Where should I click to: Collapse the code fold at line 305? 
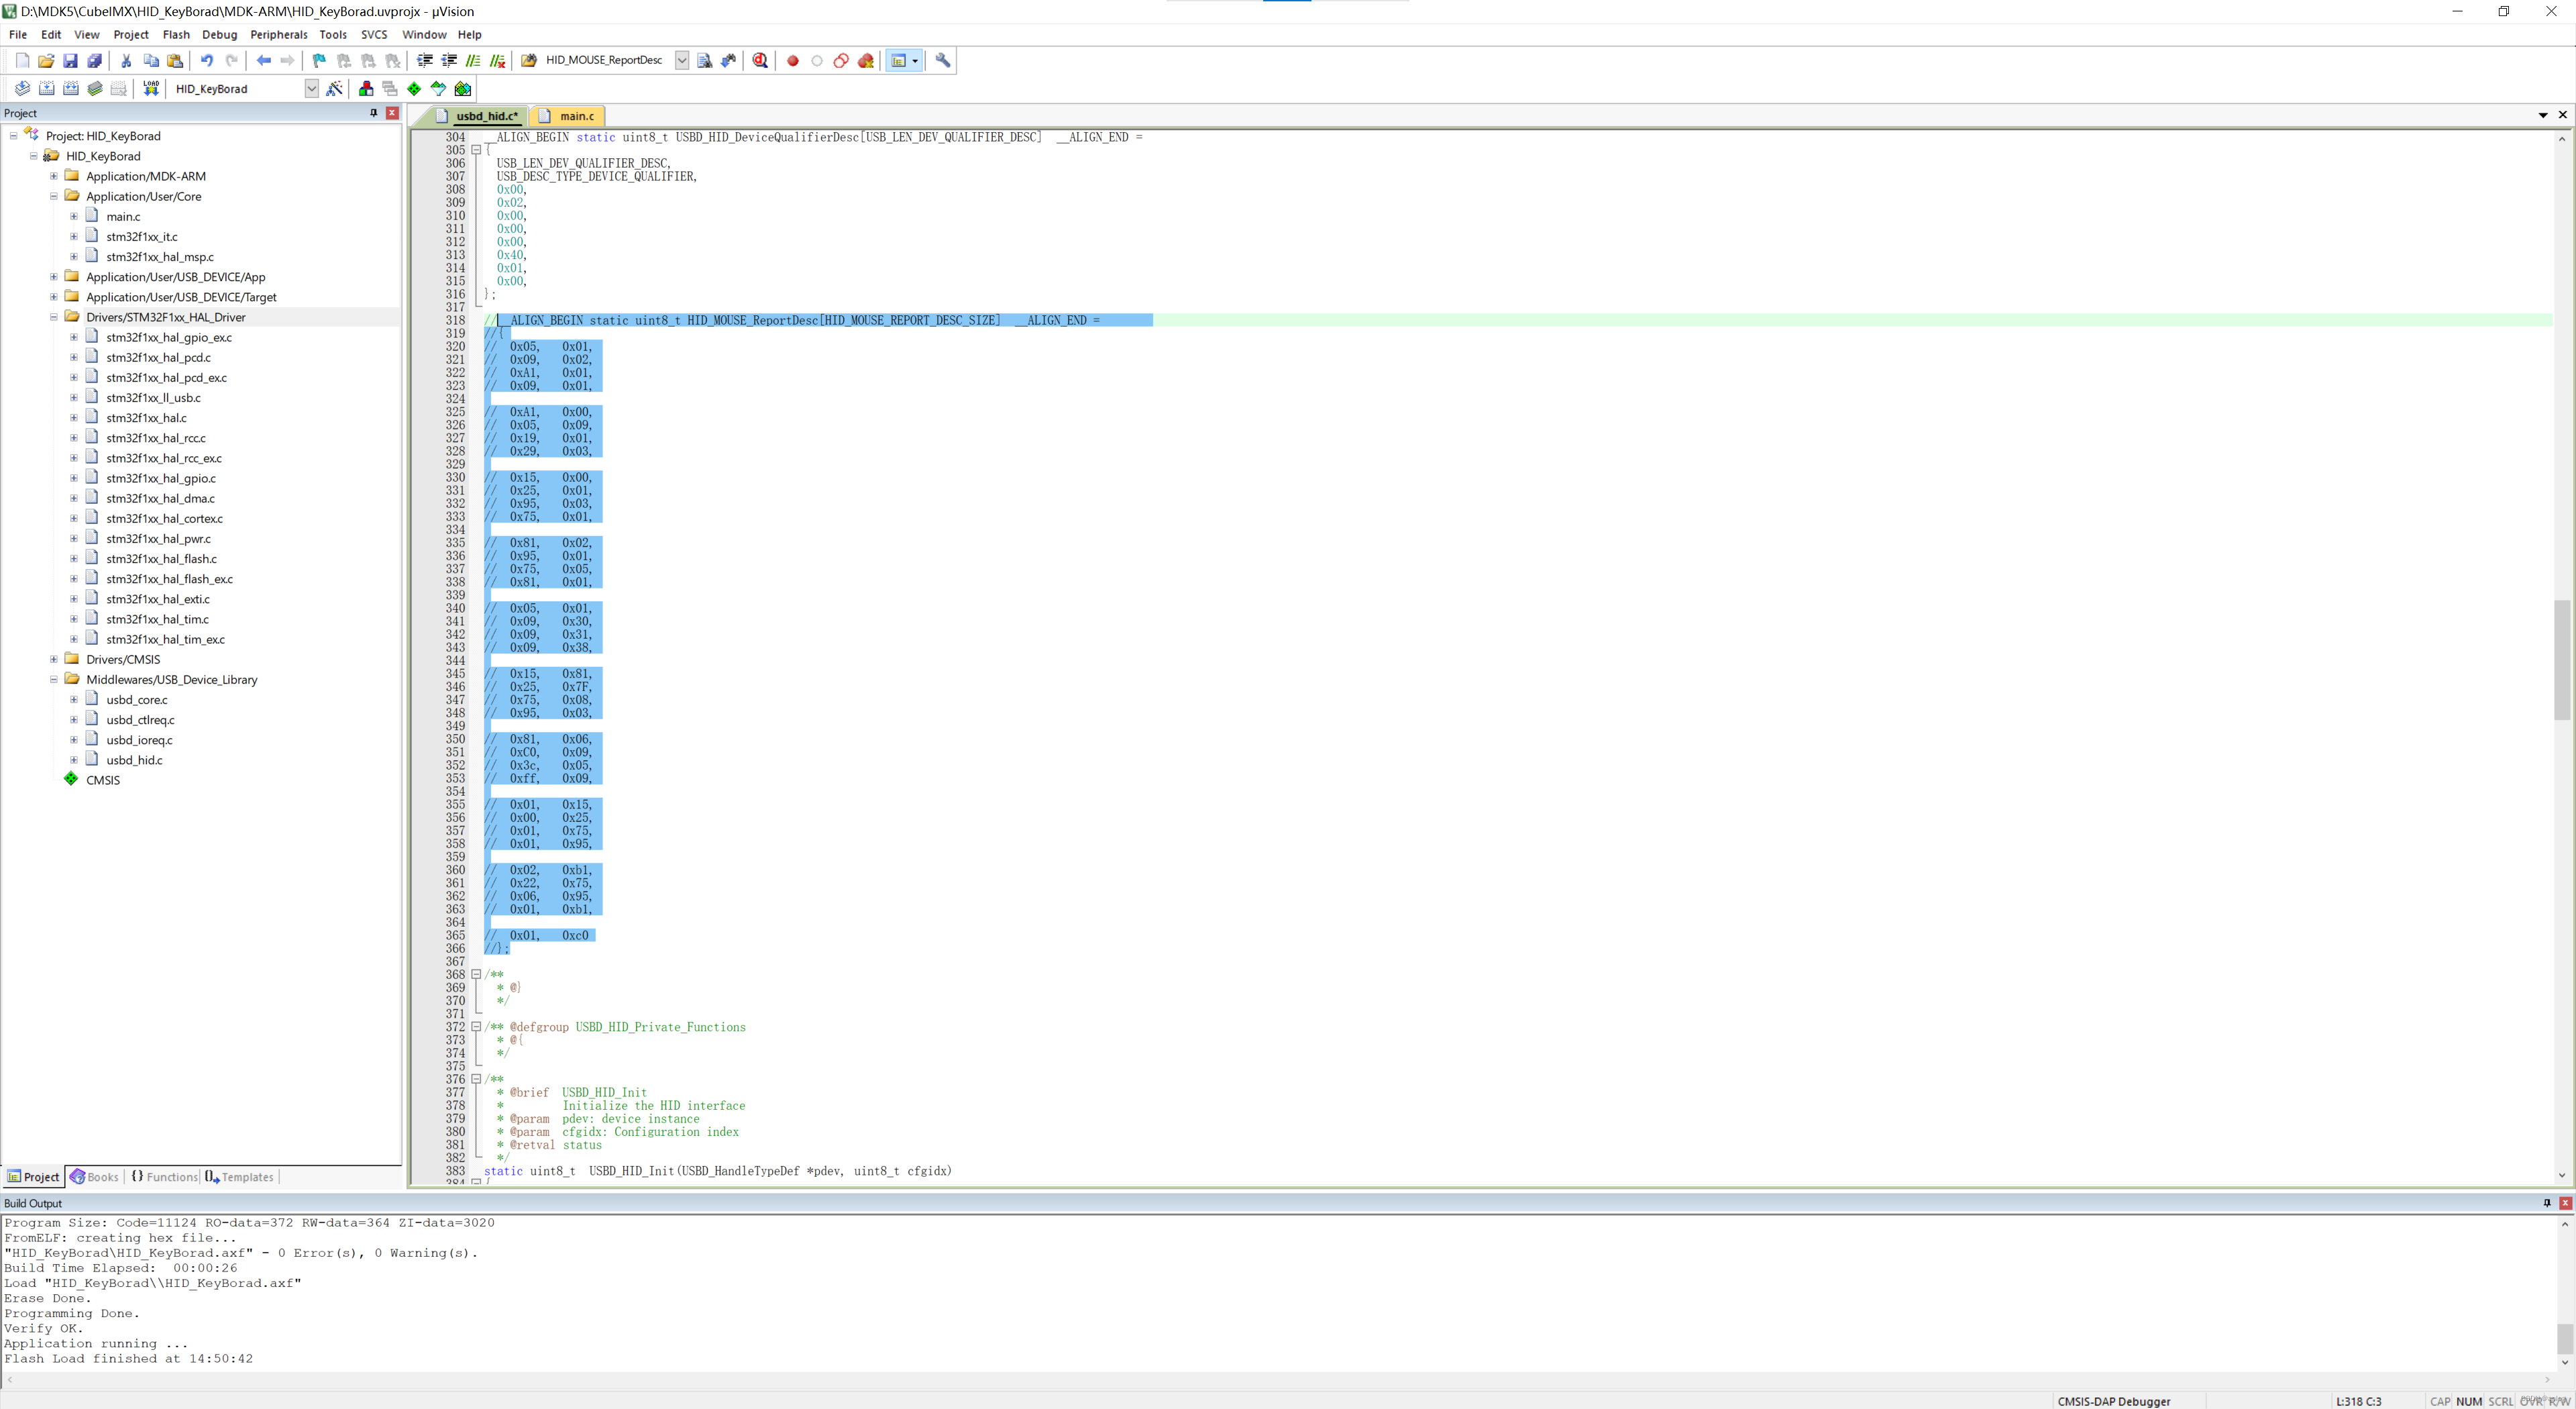pyautogui.click(x=476, y=150)
